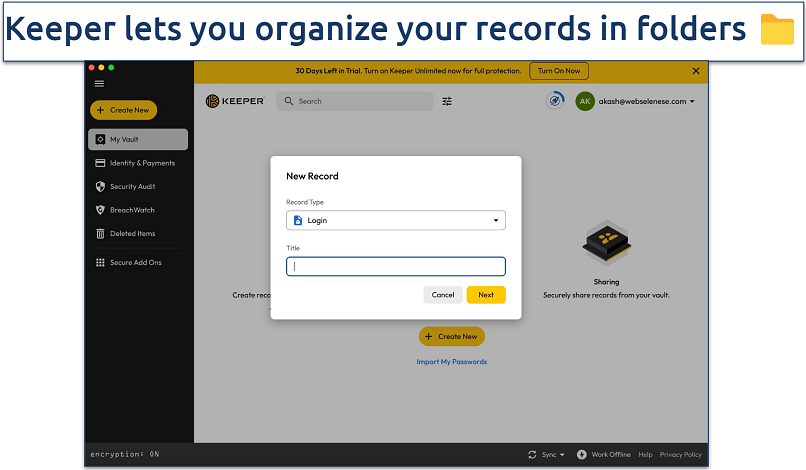The height and width of the screenshot is (470, 806).
Task: Open the search filter options icon
Action: pyautogui.click(x=447, y=101)
